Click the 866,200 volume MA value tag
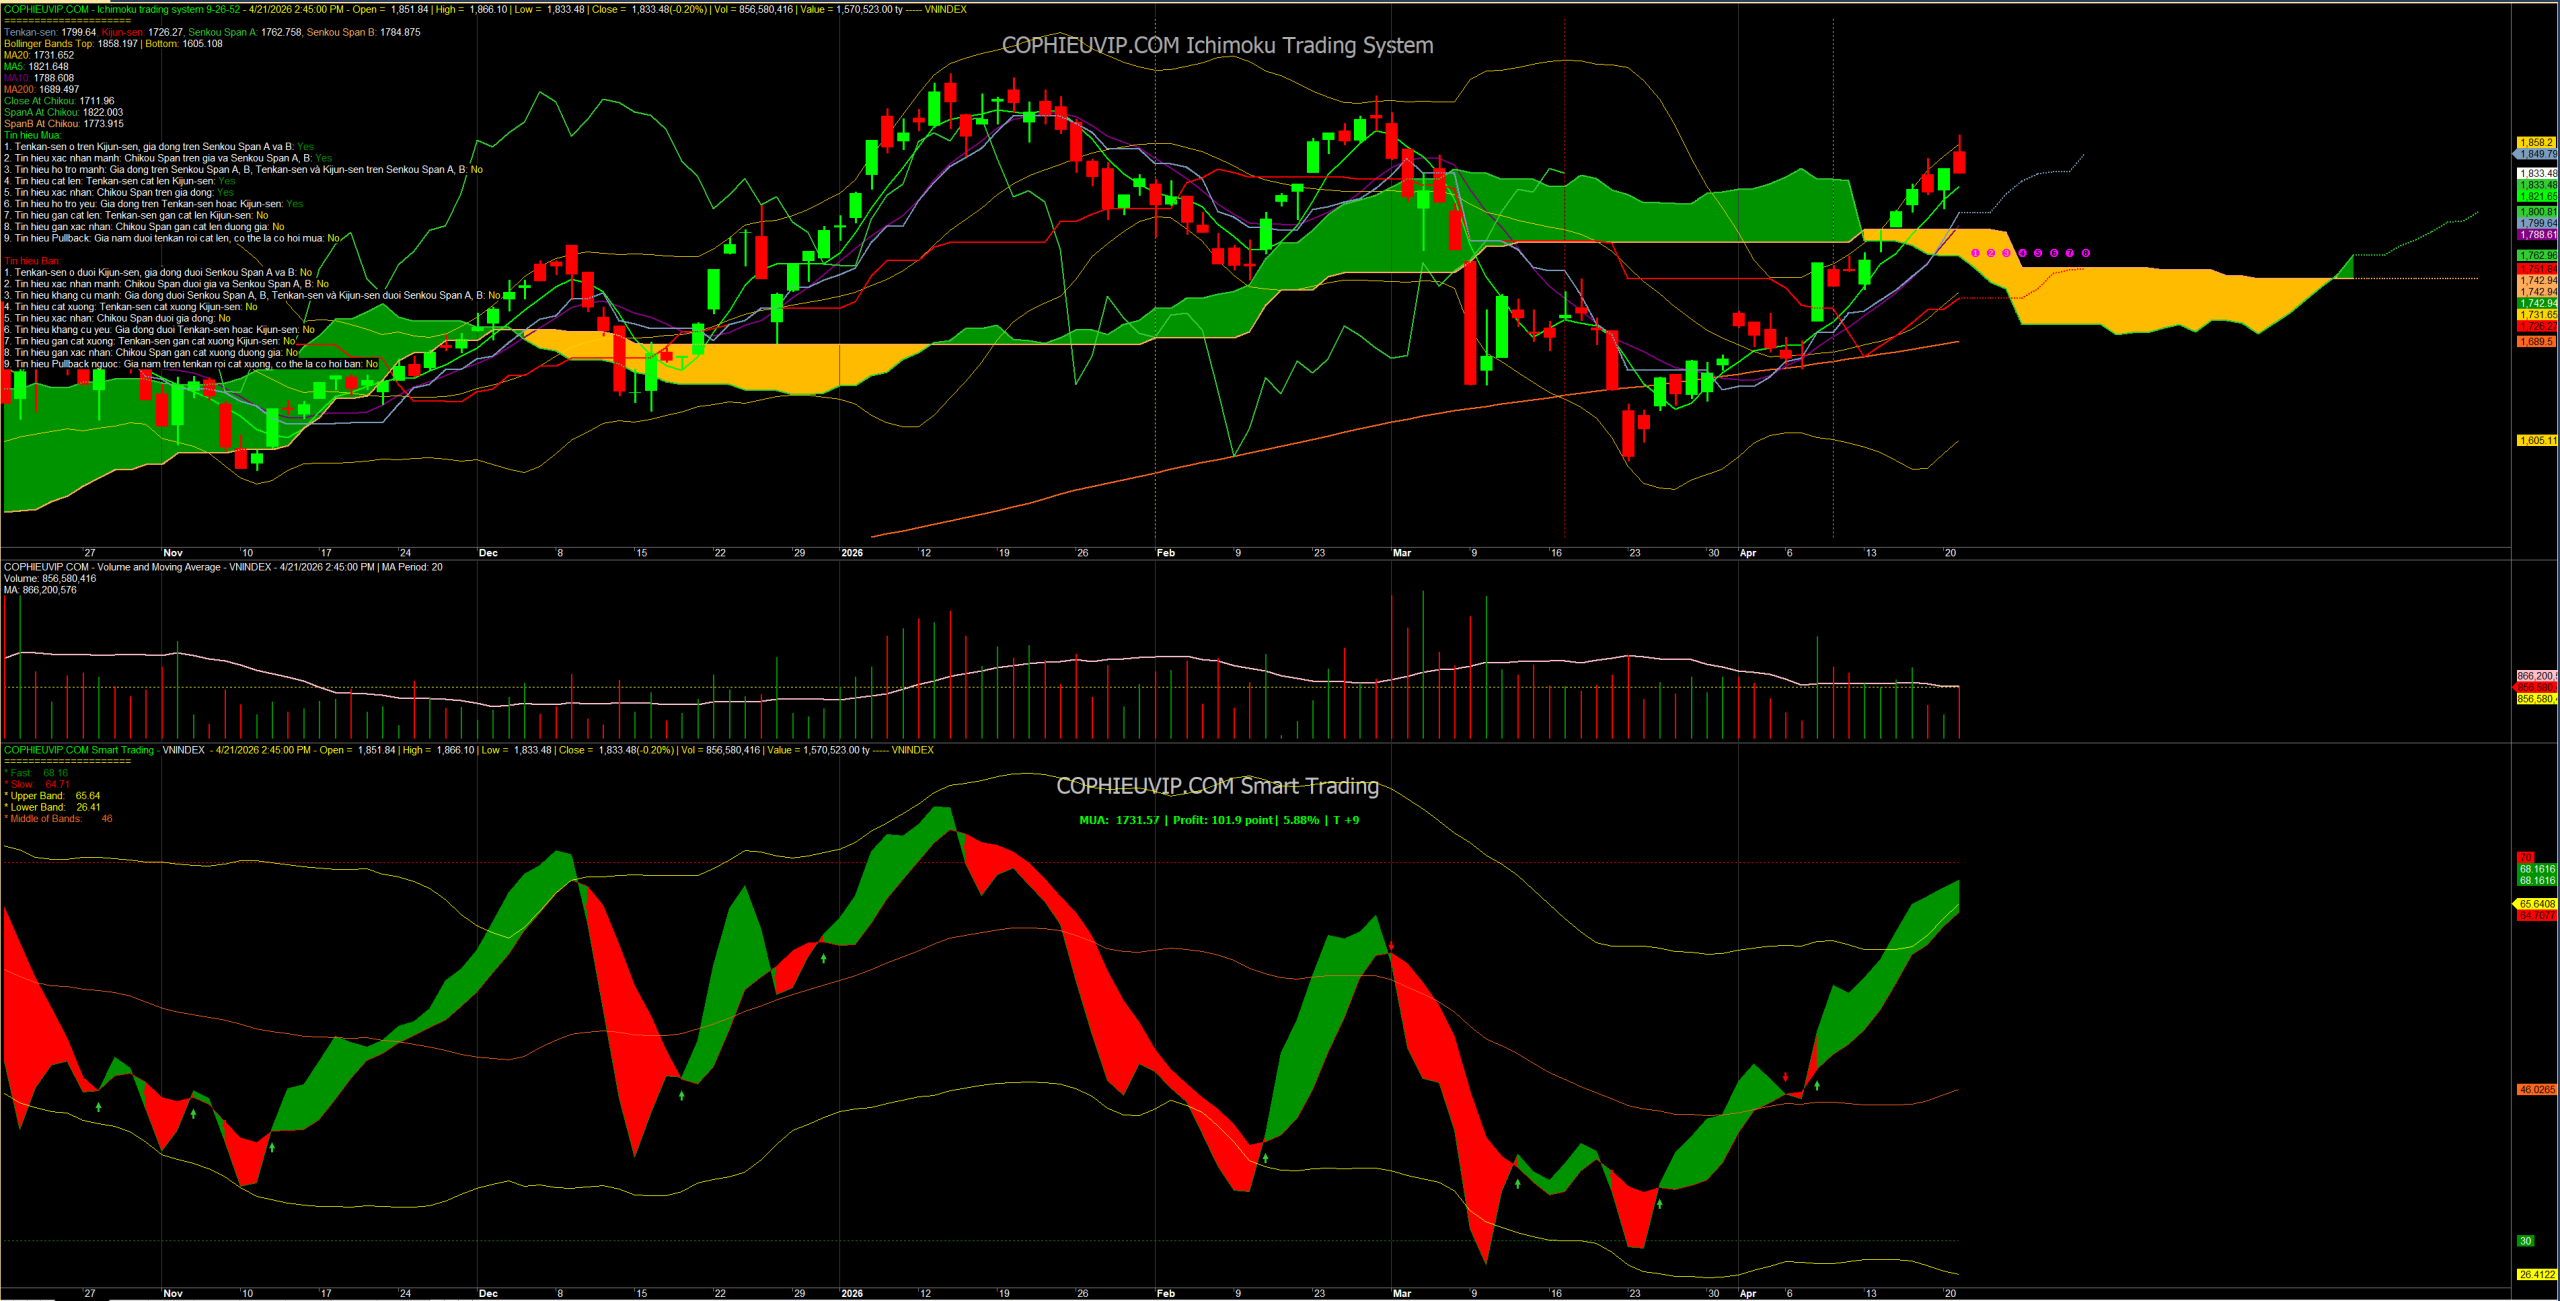This screenshot has width=2560, height=1301. [2535, 676]
